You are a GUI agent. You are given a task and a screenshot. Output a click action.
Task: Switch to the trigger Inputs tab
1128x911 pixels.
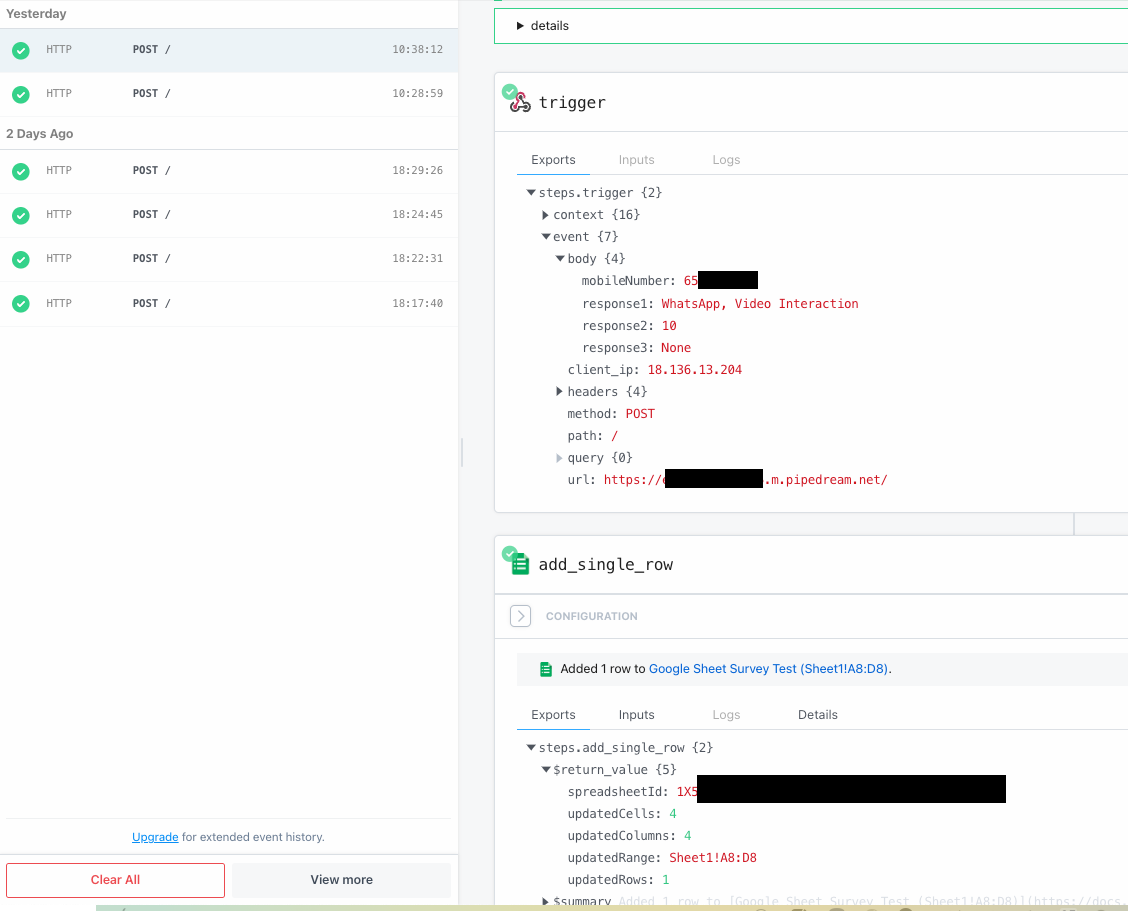[636, 160]
